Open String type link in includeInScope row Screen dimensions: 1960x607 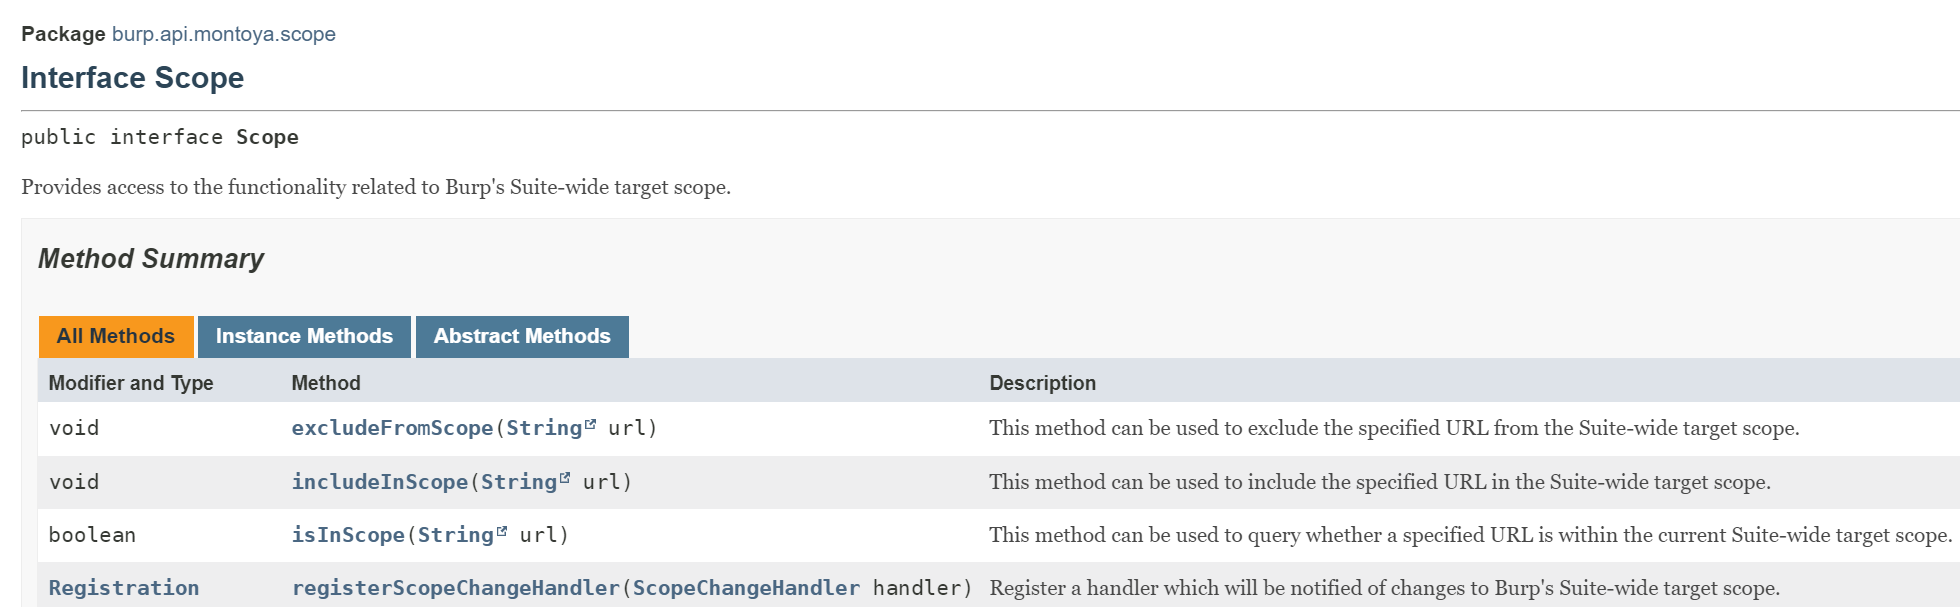pos(519,482)
